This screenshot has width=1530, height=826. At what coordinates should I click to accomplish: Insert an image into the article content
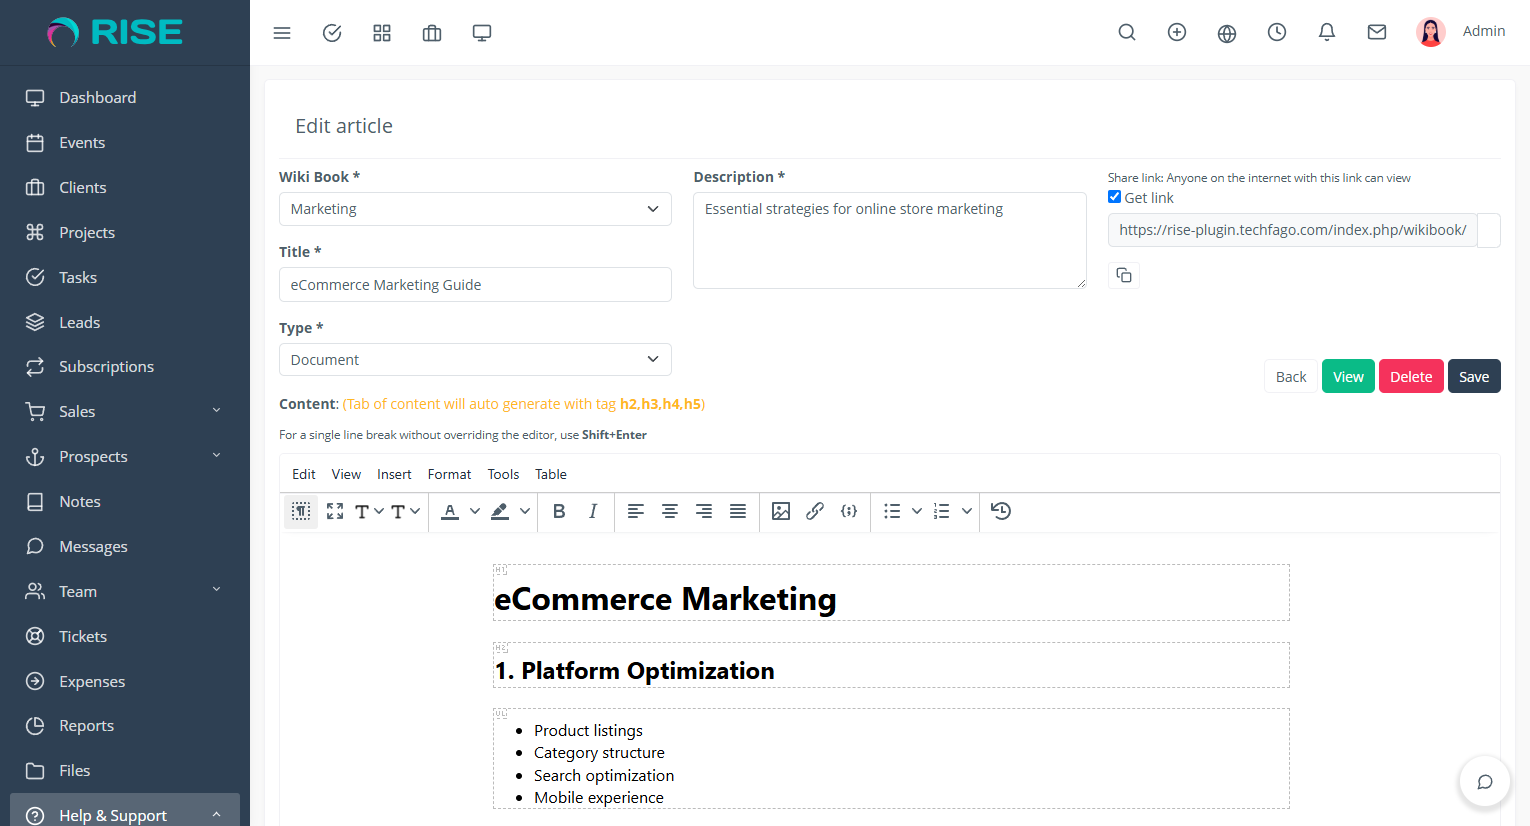(x=781, y=511)
